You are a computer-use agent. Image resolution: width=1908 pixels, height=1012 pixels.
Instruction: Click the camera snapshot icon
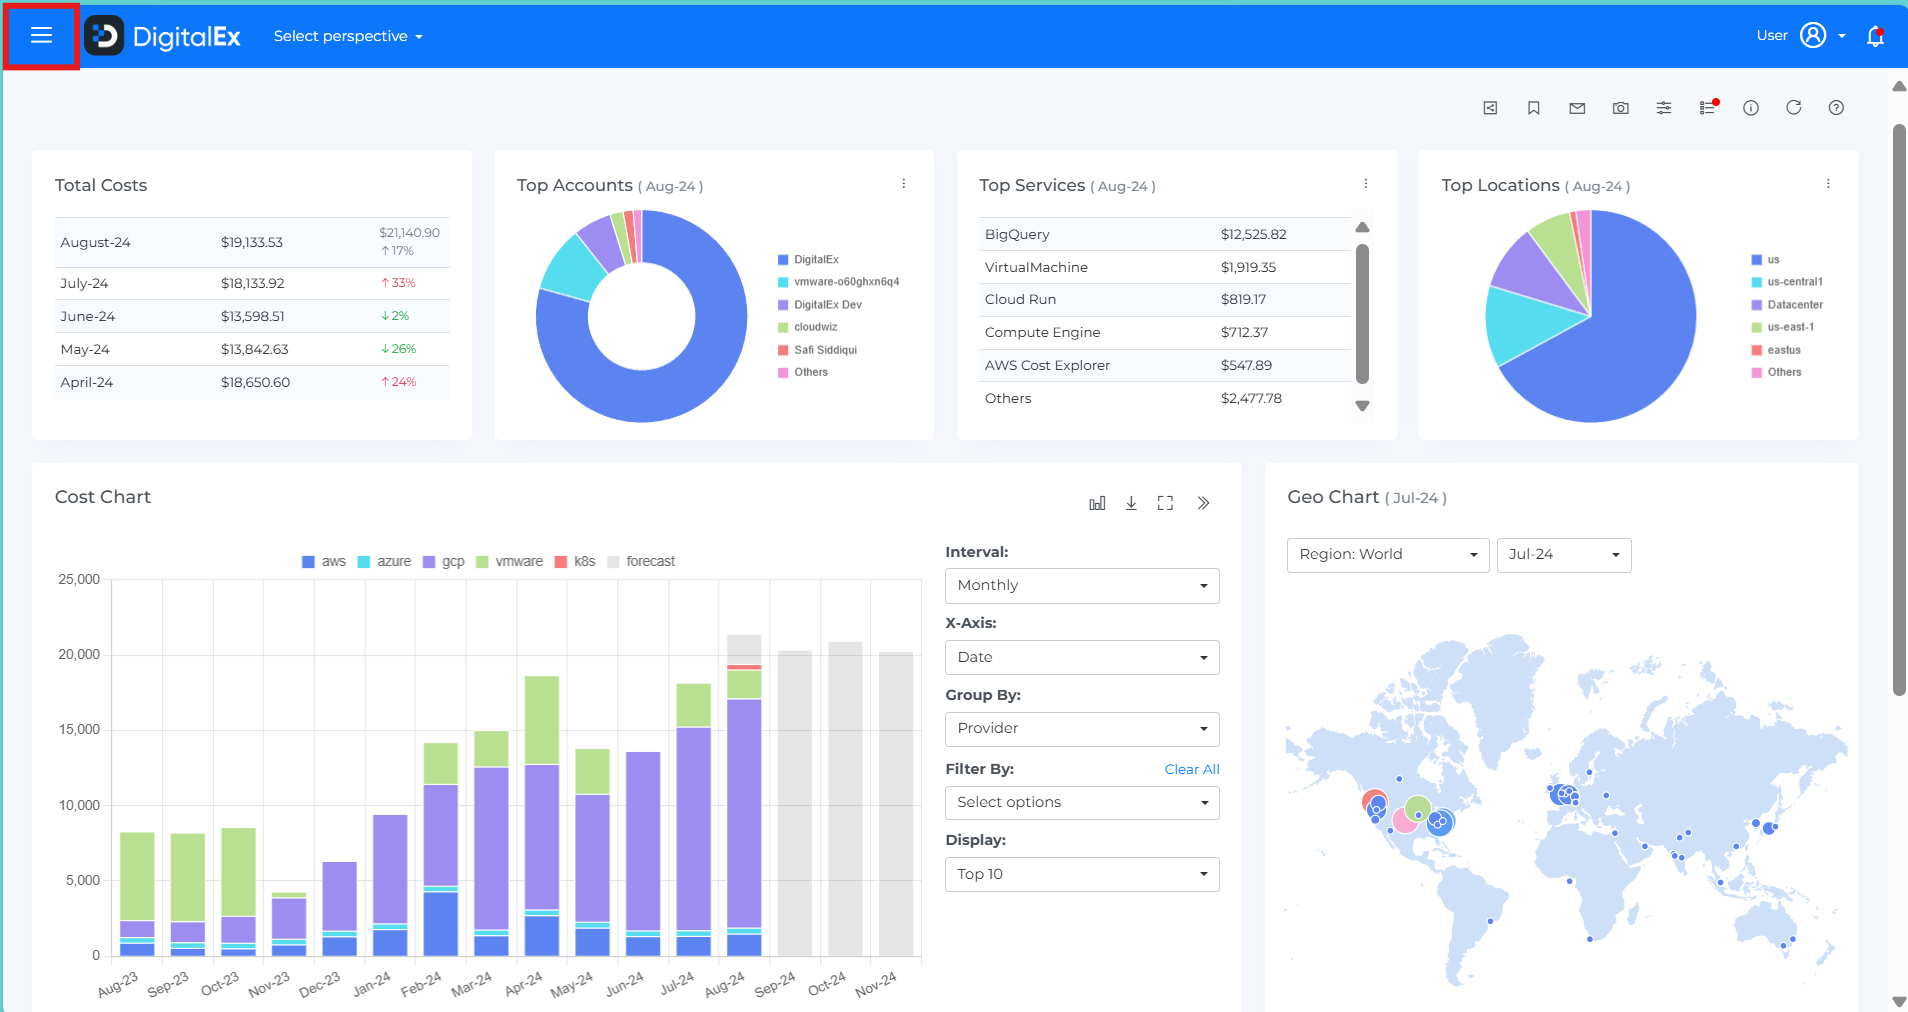click(x=1621, y=108)
